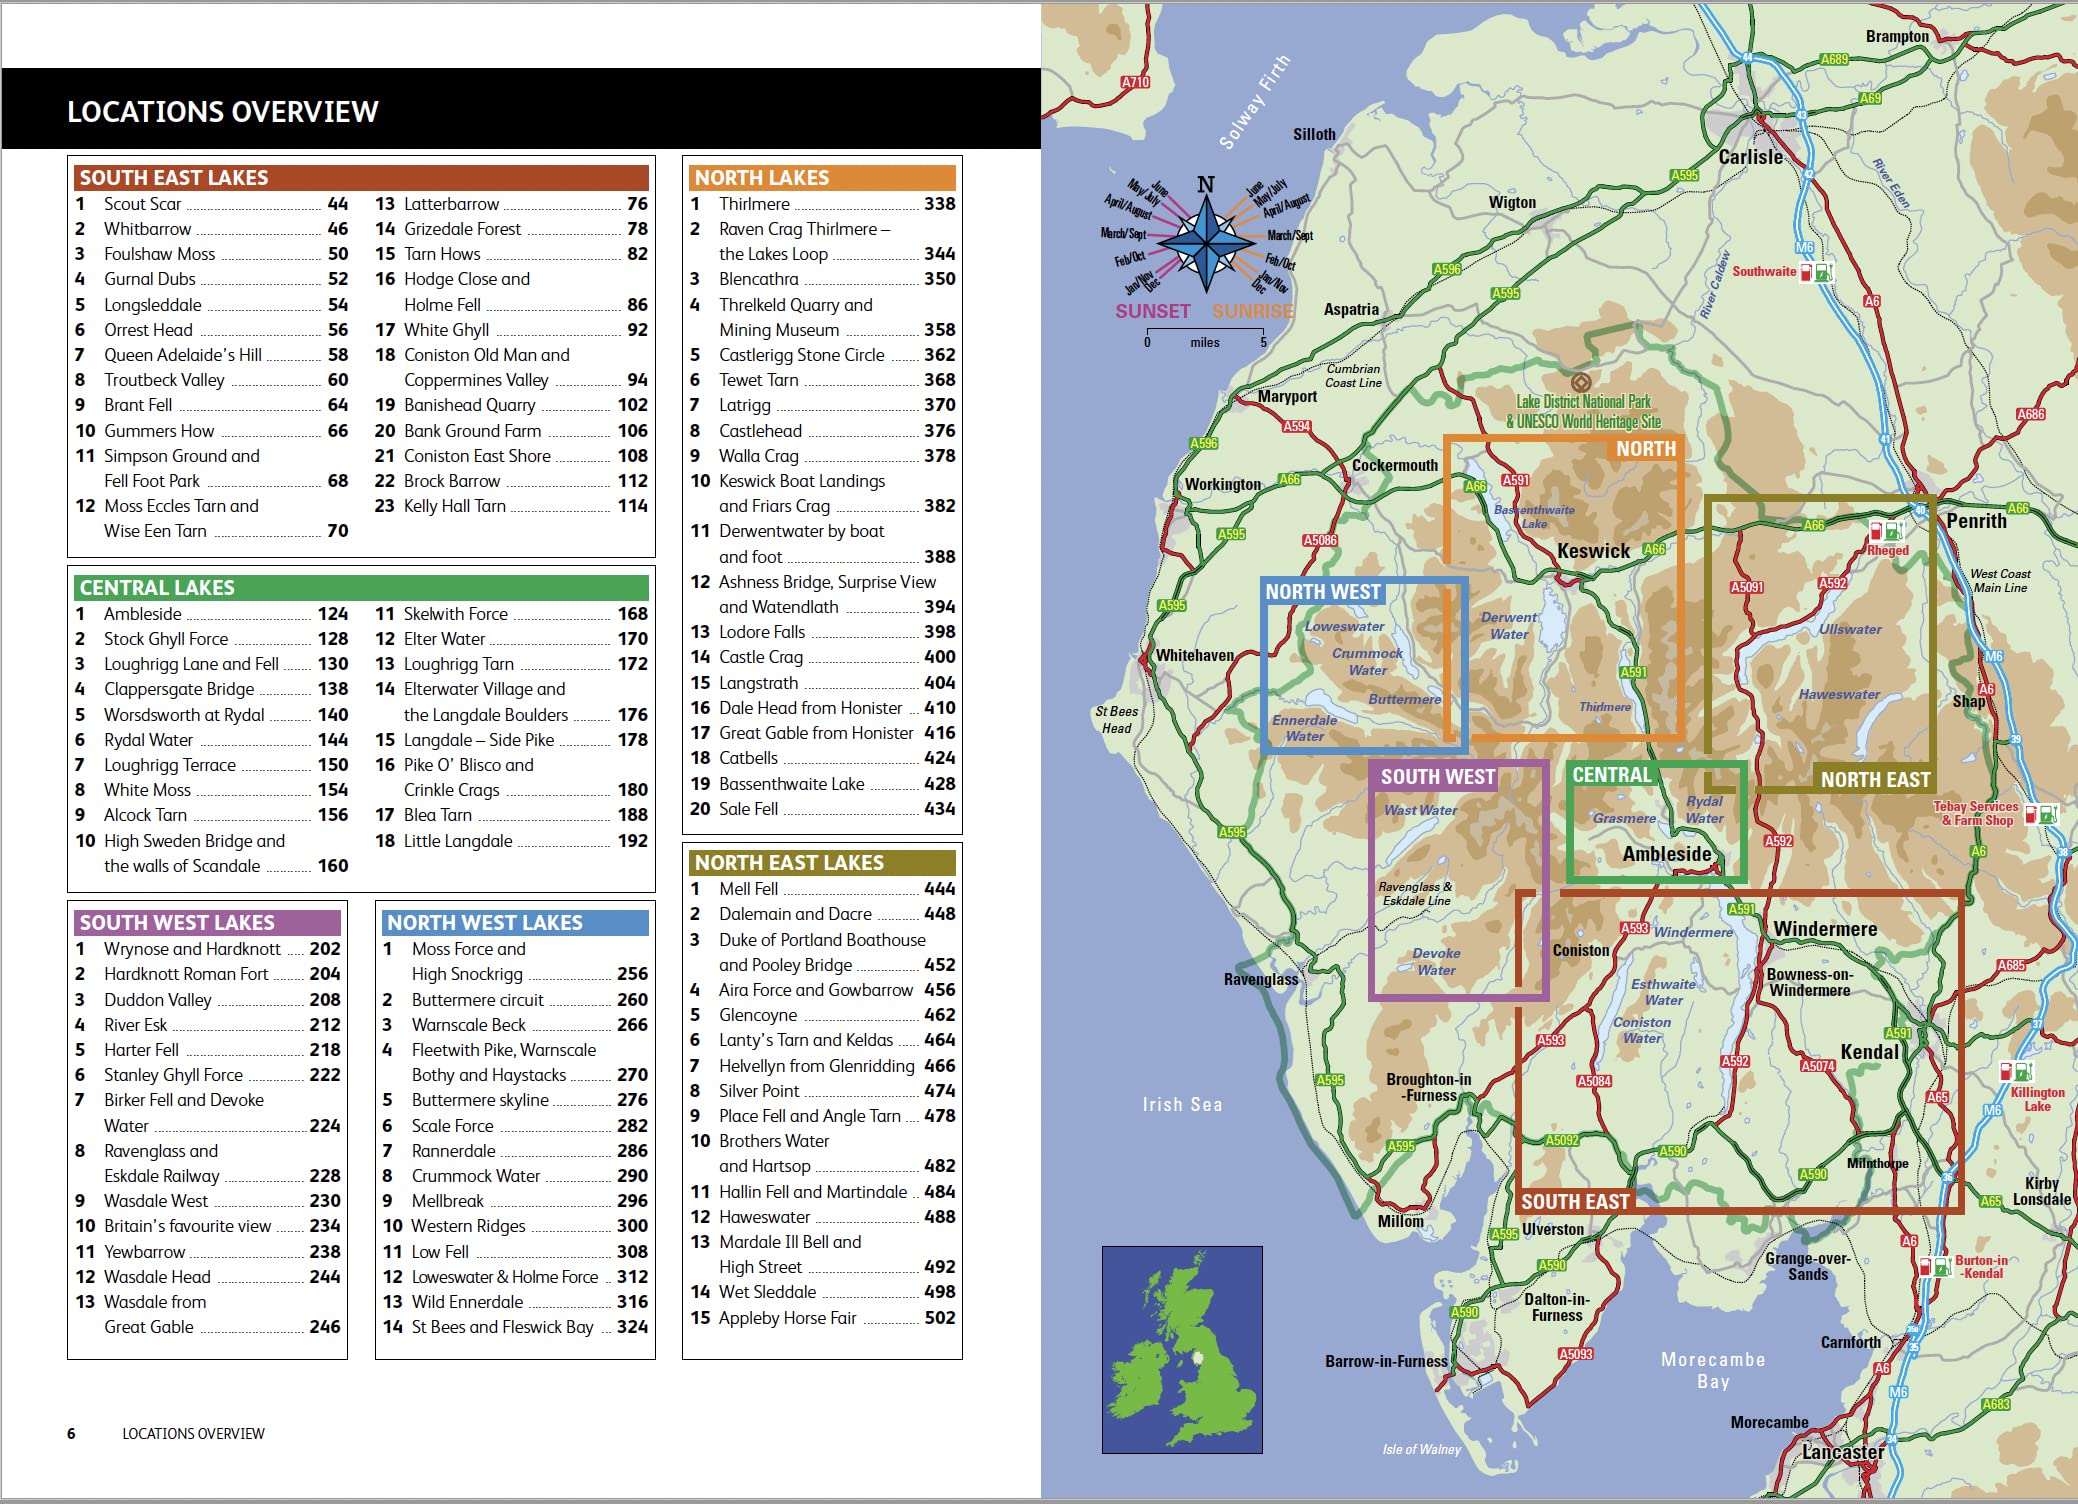Image resolution: width=2078 pixels, height=1504 pixels.
Task: Click the Burton-in-Kendal services fuel icon
Action: [x=1925, y=1267]
